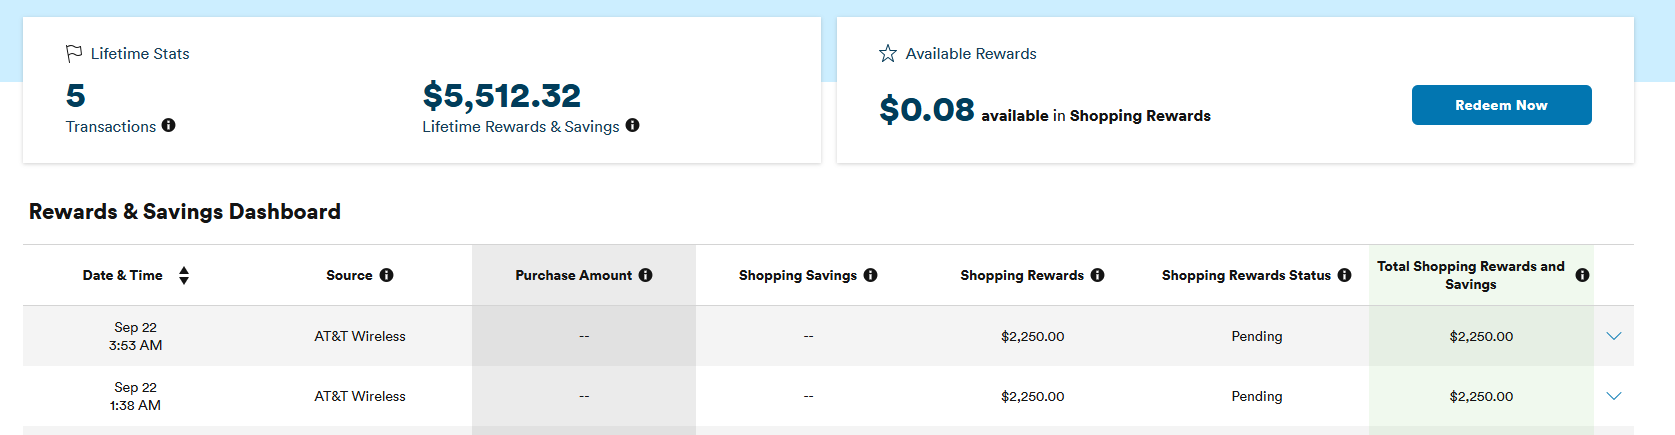This screenshot has width=1675, height=435.
Task: Click the Total Shopping Rewards and Savings info icon
Action: 1582,275
